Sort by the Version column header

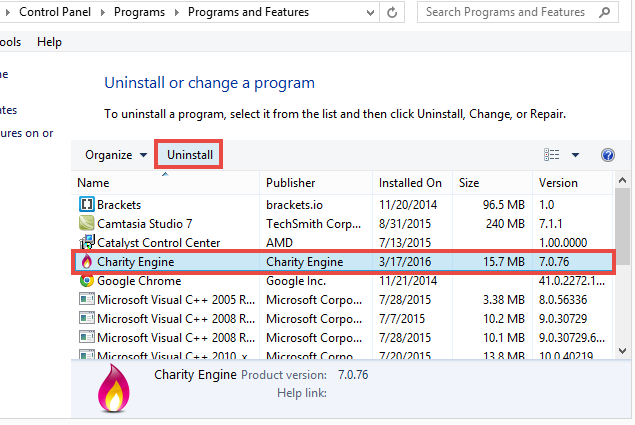[573, 183]
